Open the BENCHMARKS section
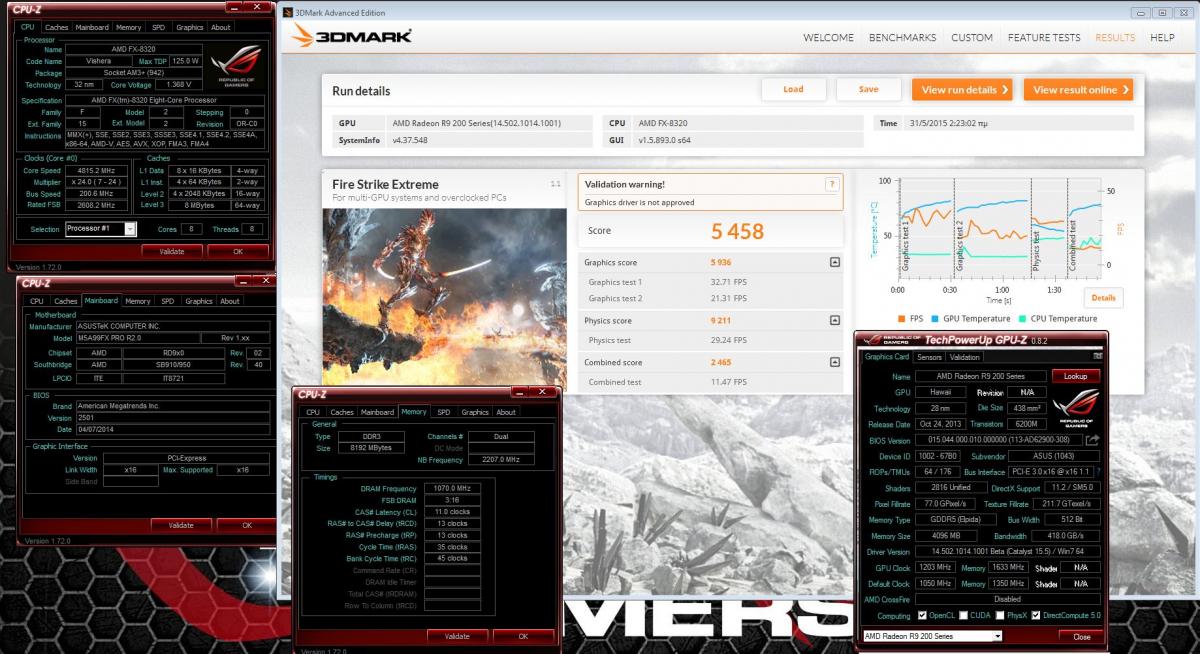The width and height of the screenshot is (1200, 654). [903, 37]
